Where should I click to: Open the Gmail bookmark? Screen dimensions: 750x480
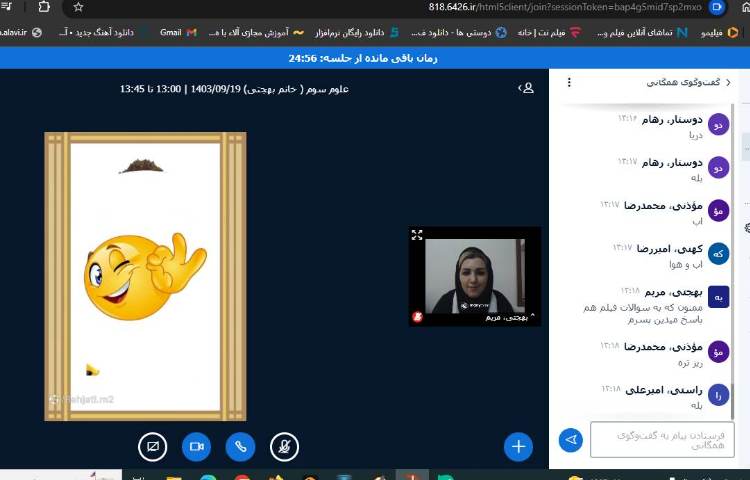point(179,32)
